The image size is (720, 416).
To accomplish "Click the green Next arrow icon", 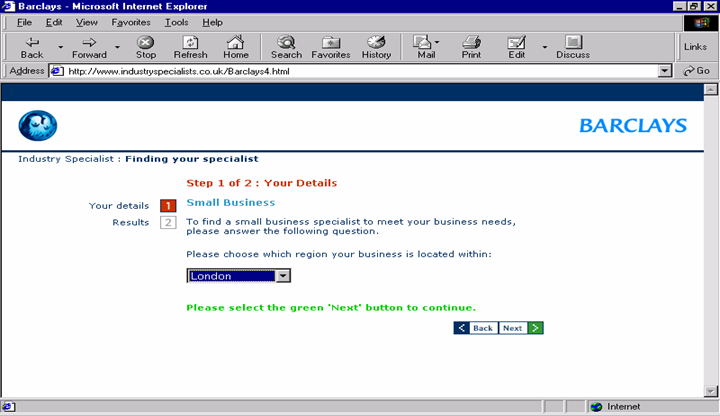I will (x=535, y=328).
